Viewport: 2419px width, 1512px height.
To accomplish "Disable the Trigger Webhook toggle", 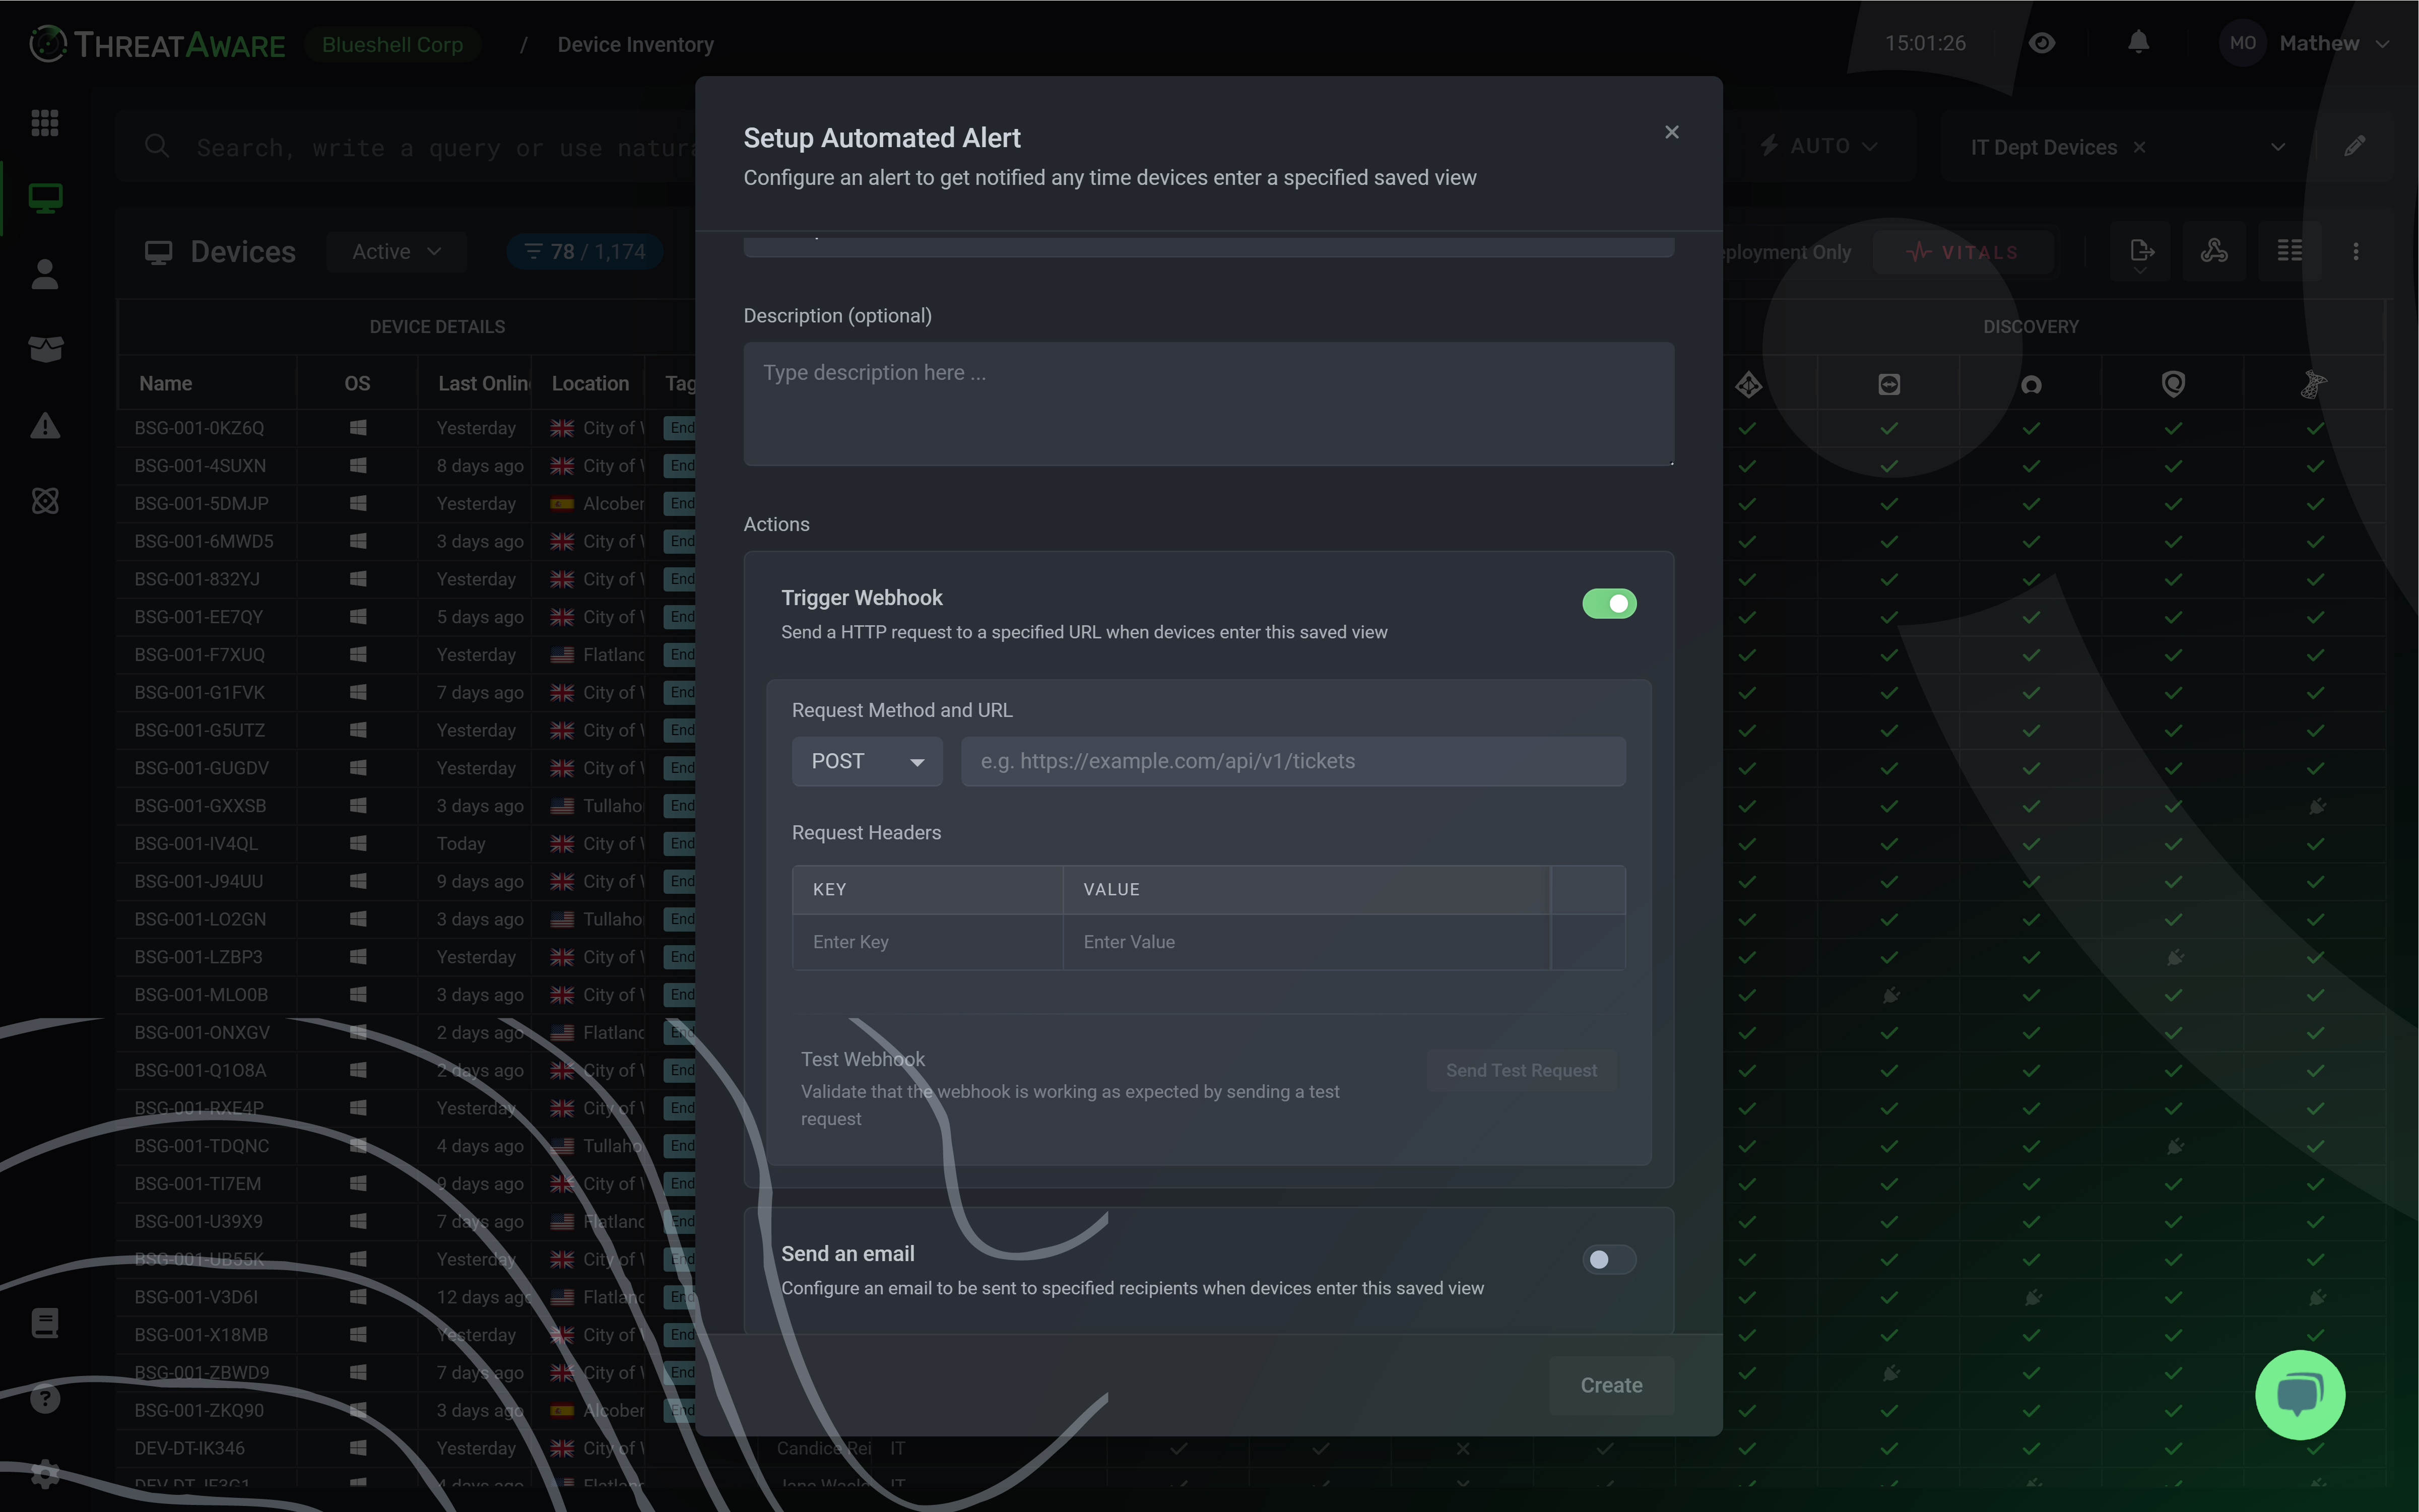I will (x=1608, y=604).
